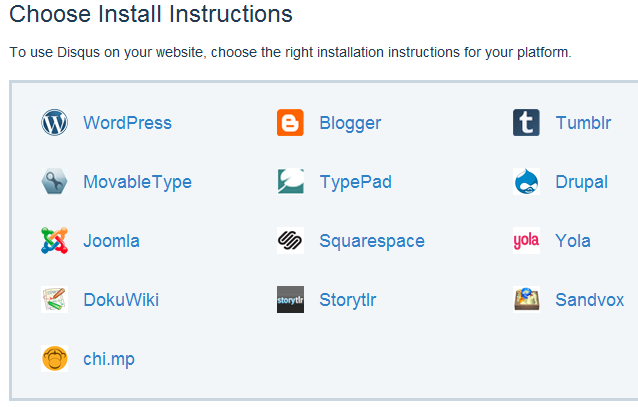Select the Storytlr text link
Screen dimensions: 638x407
[x=347, y=301]
